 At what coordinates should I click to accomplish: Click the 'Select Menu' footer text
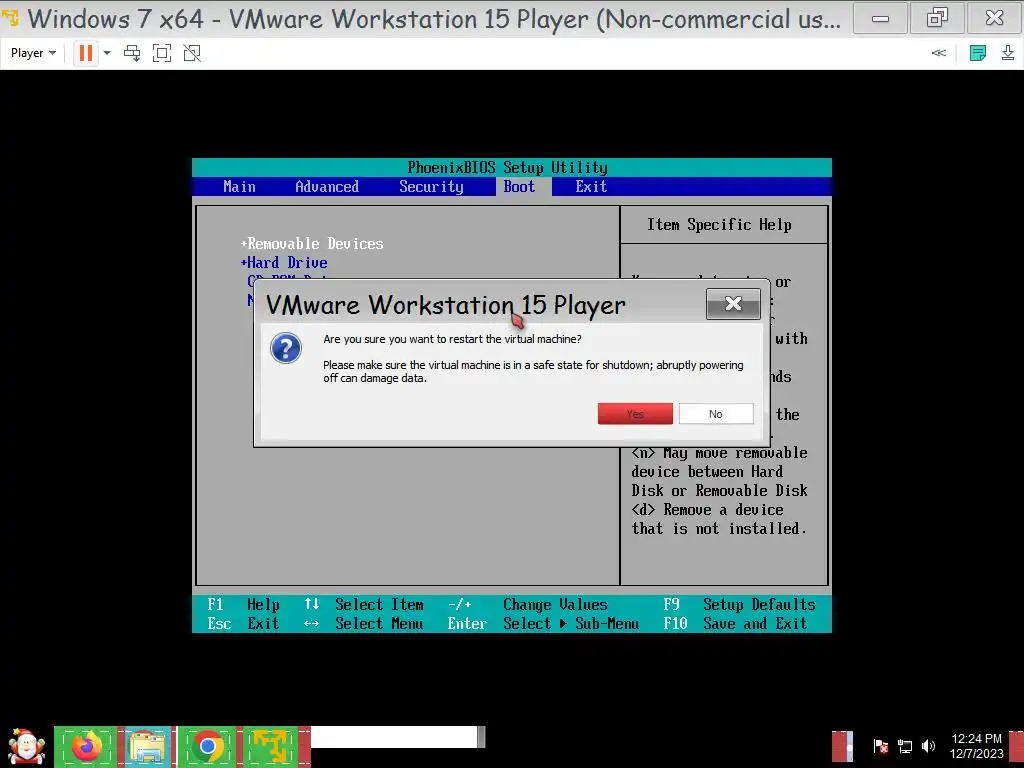coord(379,624)
